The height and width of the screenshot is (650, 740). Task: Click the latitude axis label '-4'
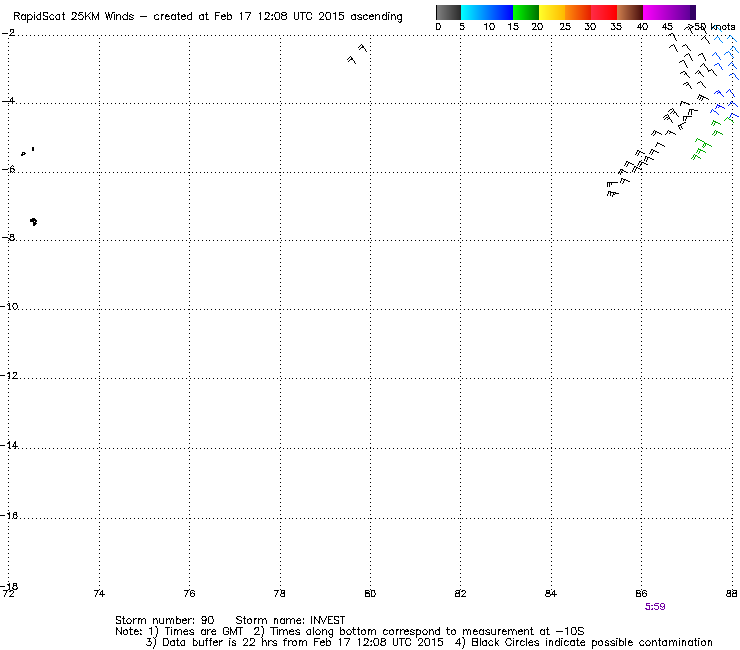8,101
